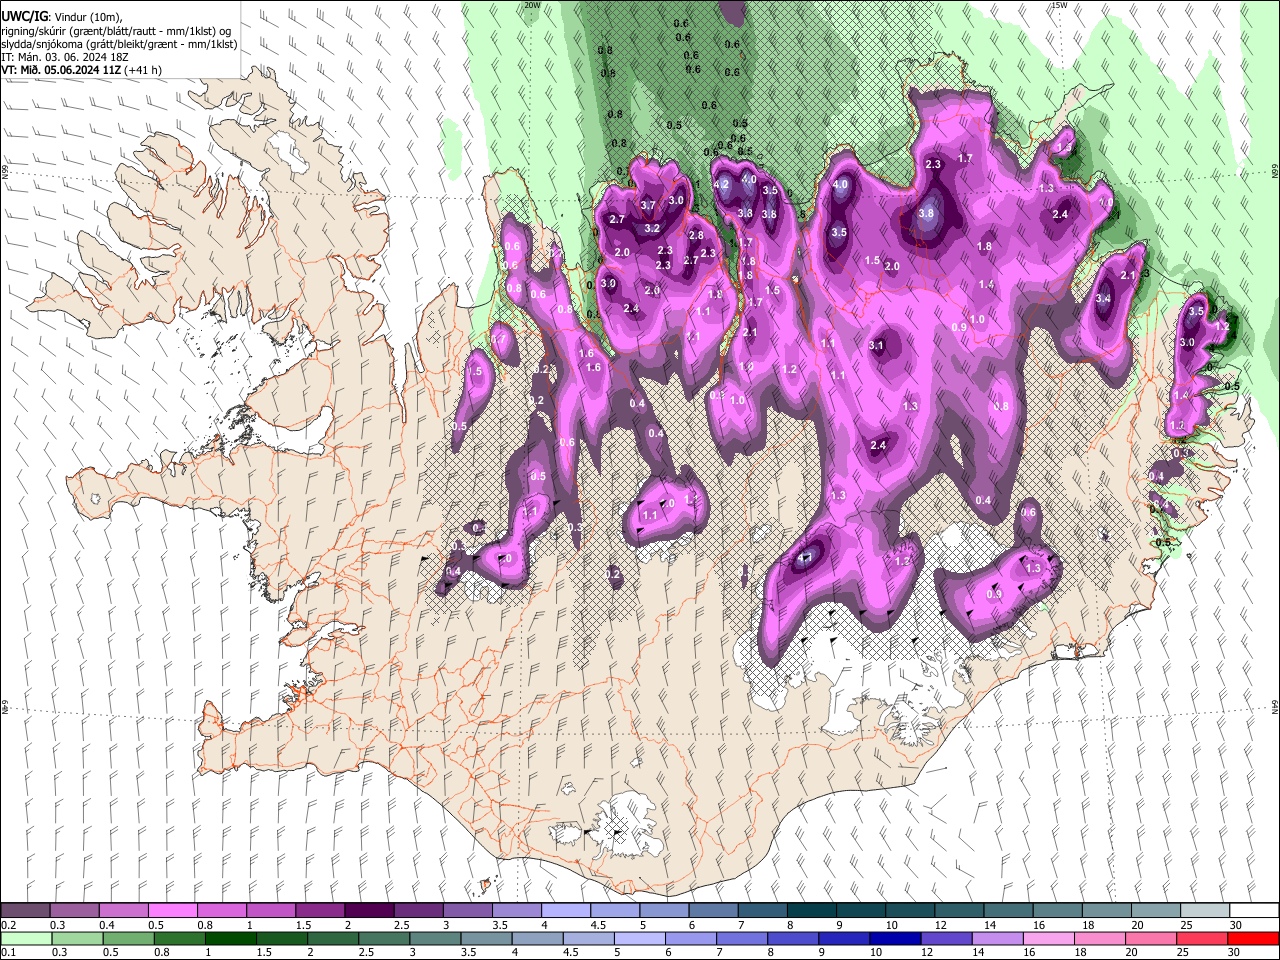Click the '3.7' precipitation value on the map

pyautogui.click(x=647, y=205)
